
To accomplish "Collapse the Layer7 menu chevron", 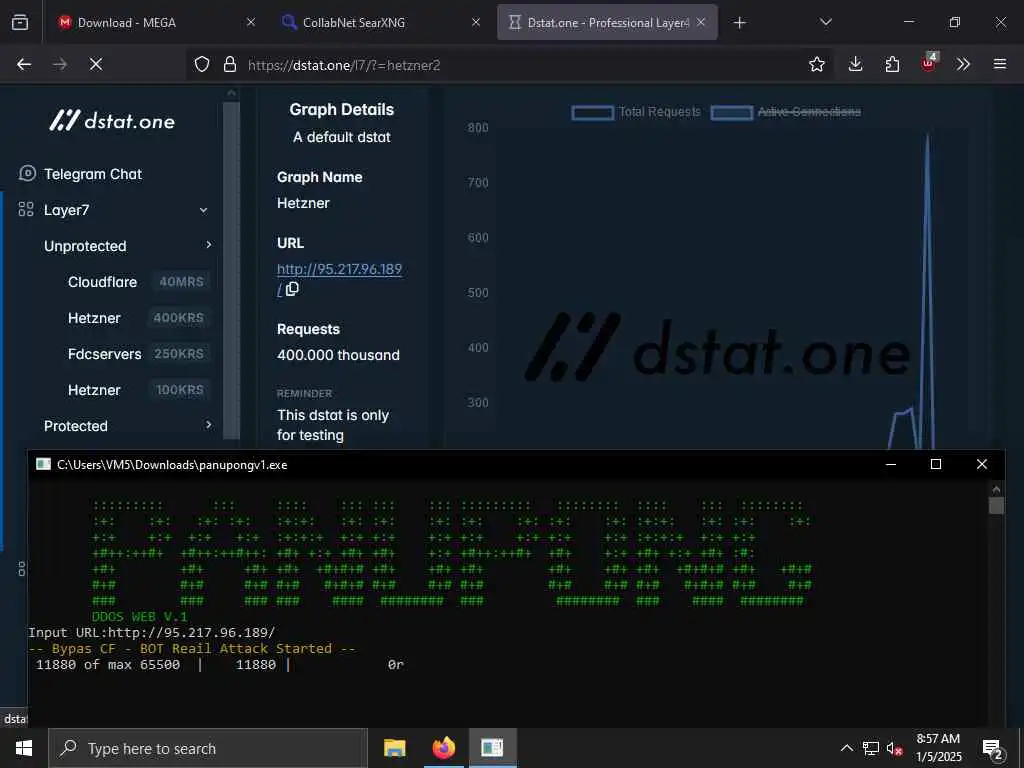I will 203,210.
